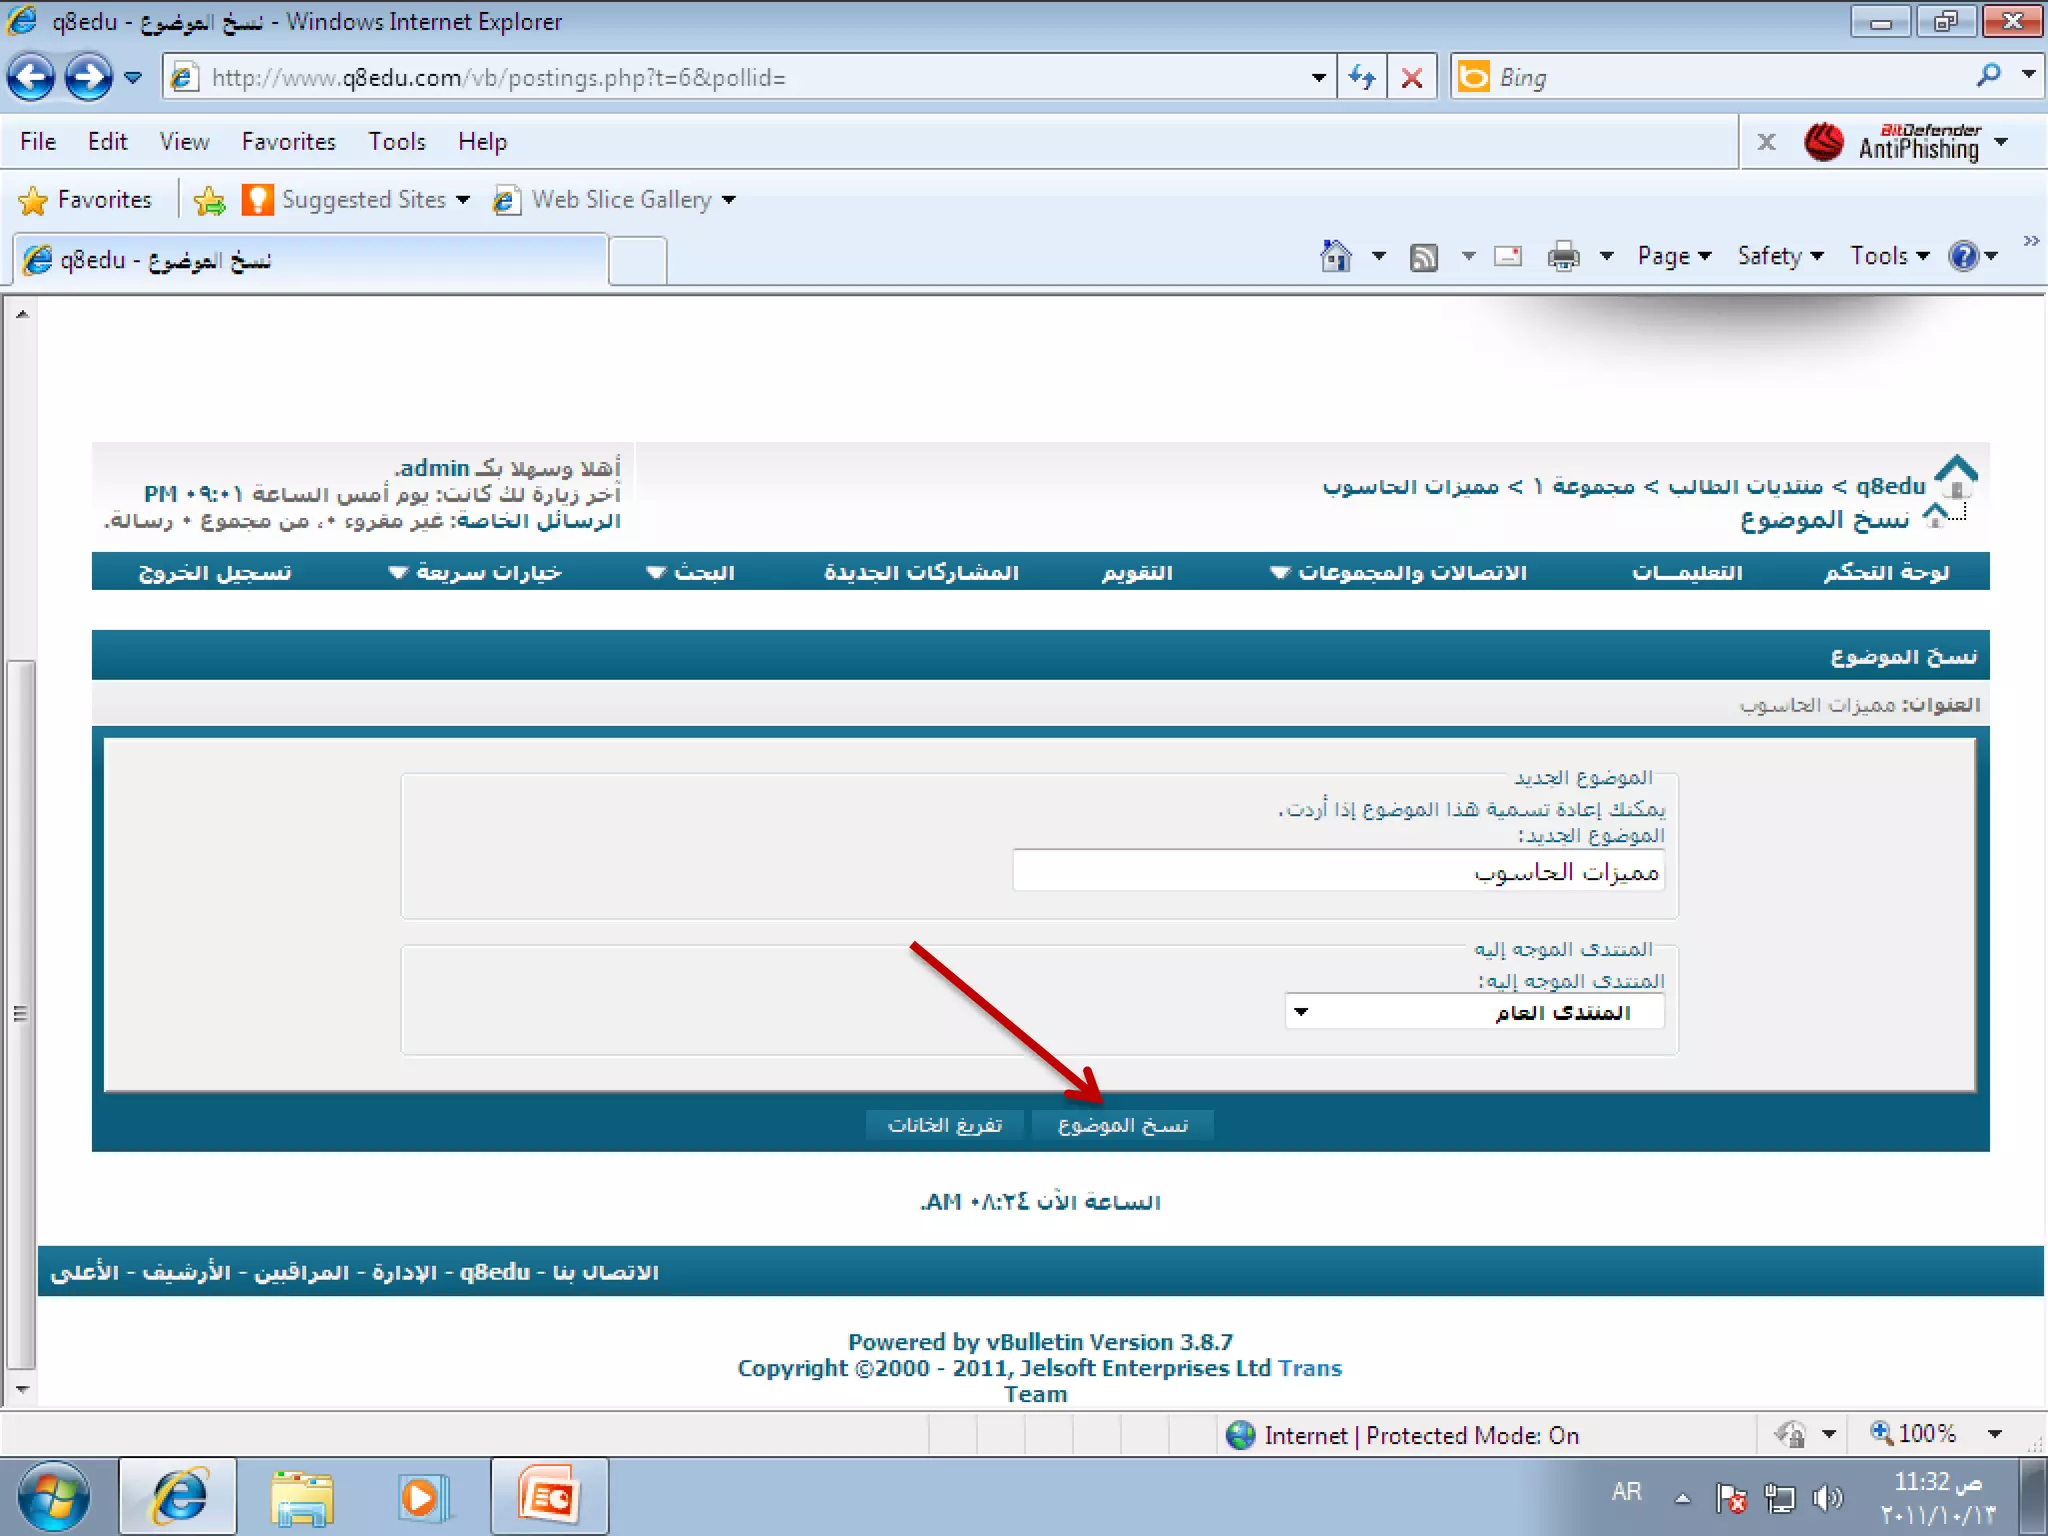Expand the البحث search dropdown
Viewport: 2048px width, 1536px height.
690,572
